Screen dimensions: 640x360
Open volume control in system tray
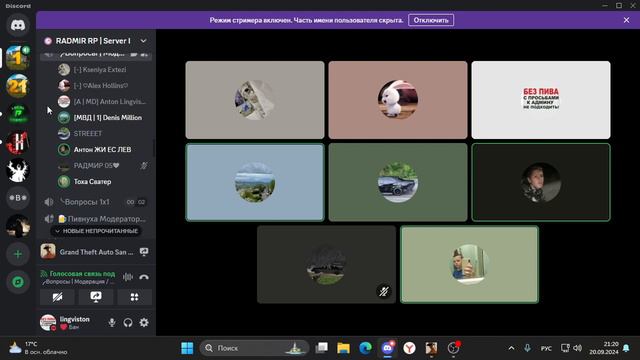577,348
